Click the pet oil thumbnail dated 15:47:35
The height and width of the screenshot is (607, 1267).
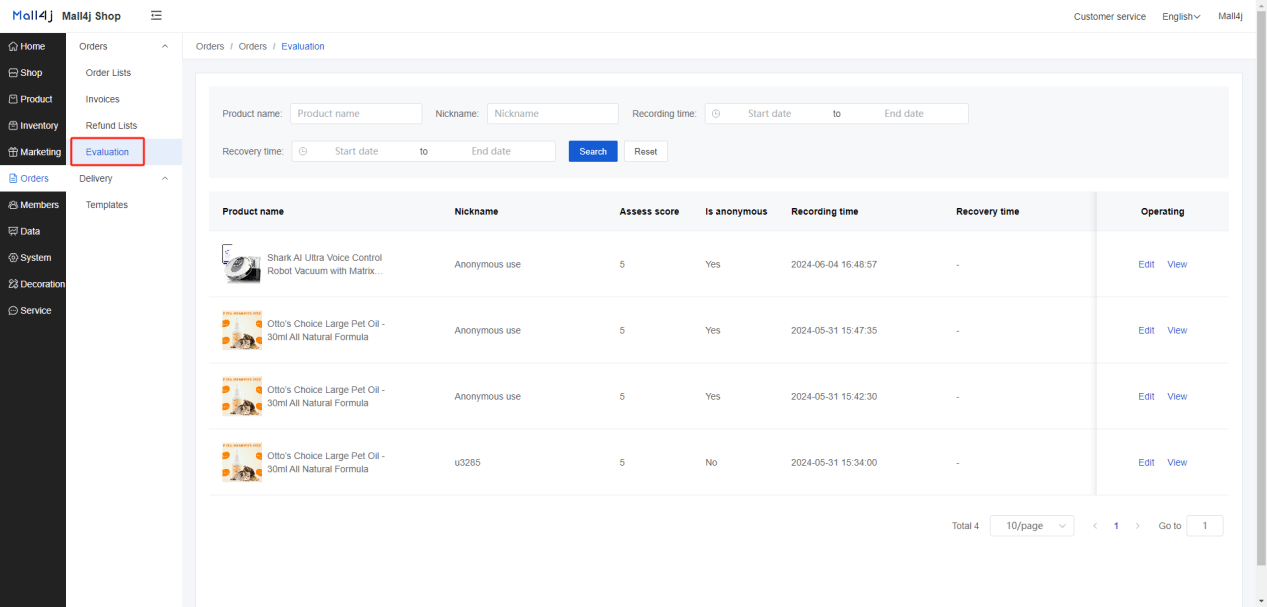pos(242,330)
